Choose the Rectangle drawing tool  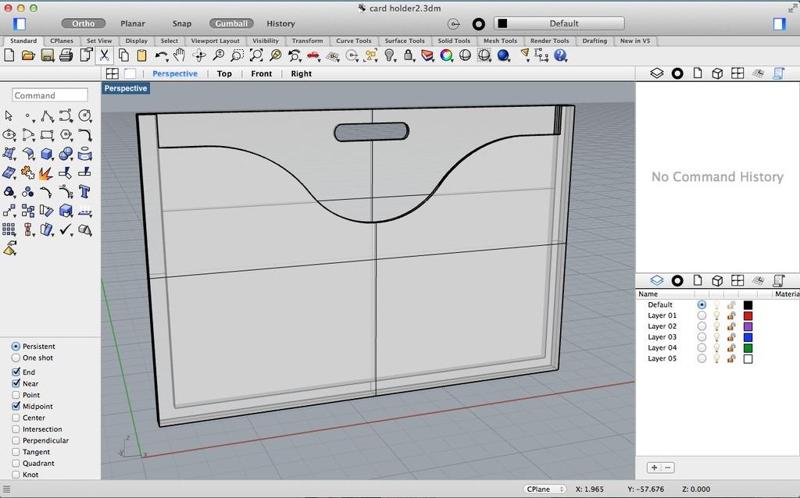(47, 134)
